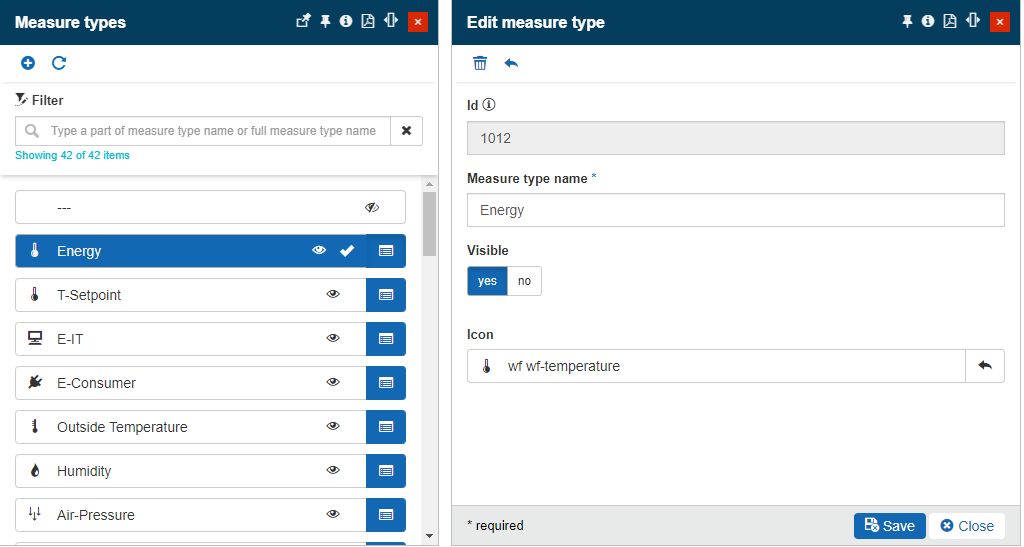Click the Id info icon

point(490,105)
